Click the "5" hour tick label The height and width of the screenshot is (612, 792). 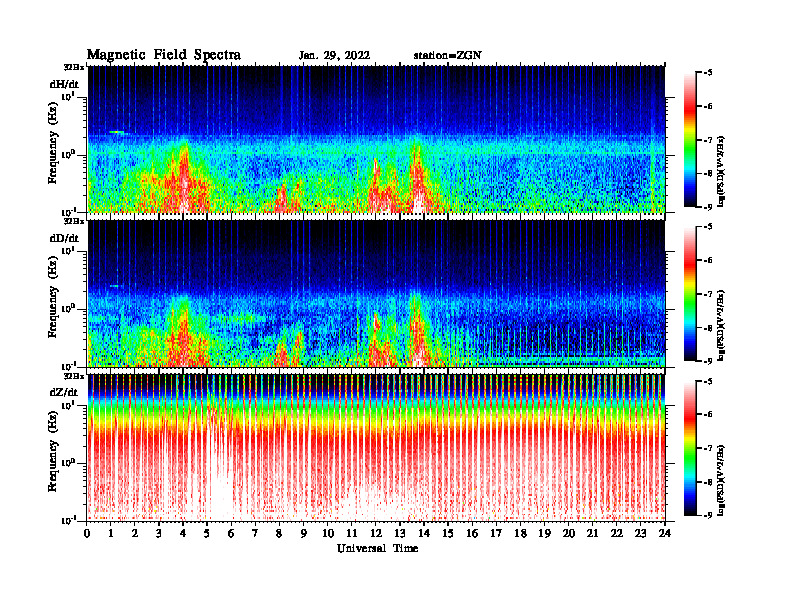click(x=207, y=534)
